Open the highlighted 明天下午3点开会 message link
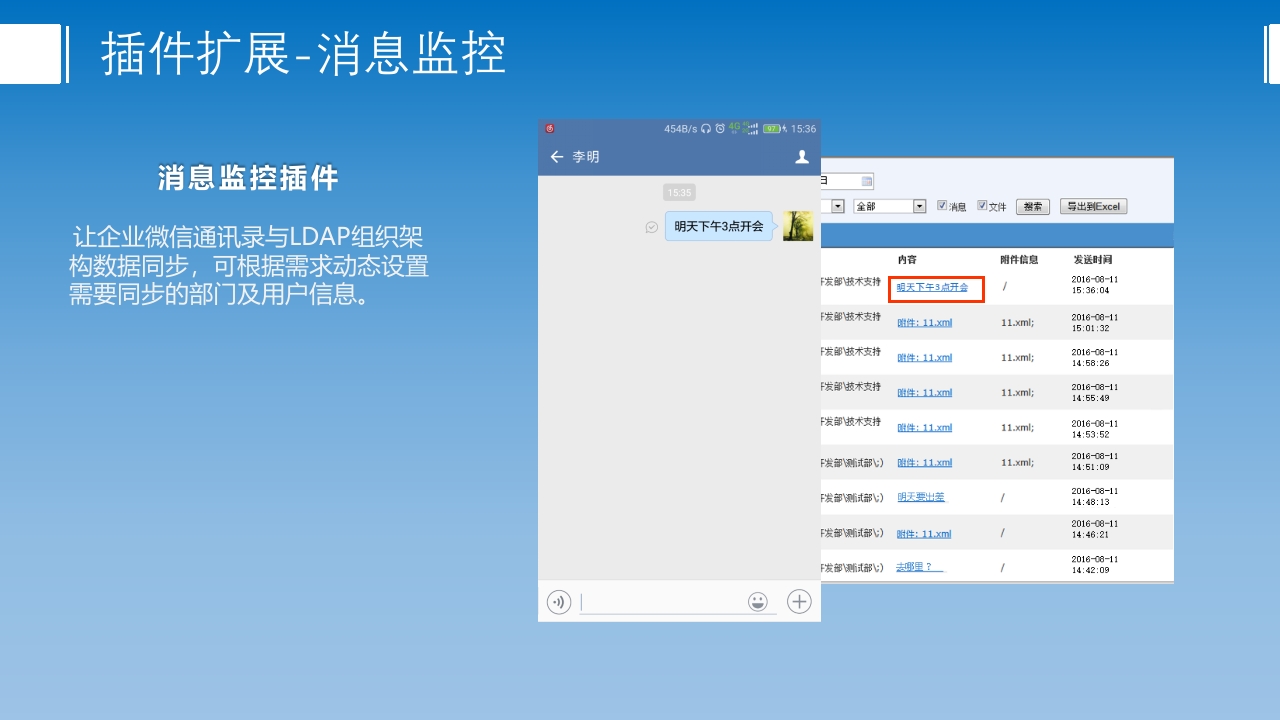Screen dimensions: 1280x720 934,288
